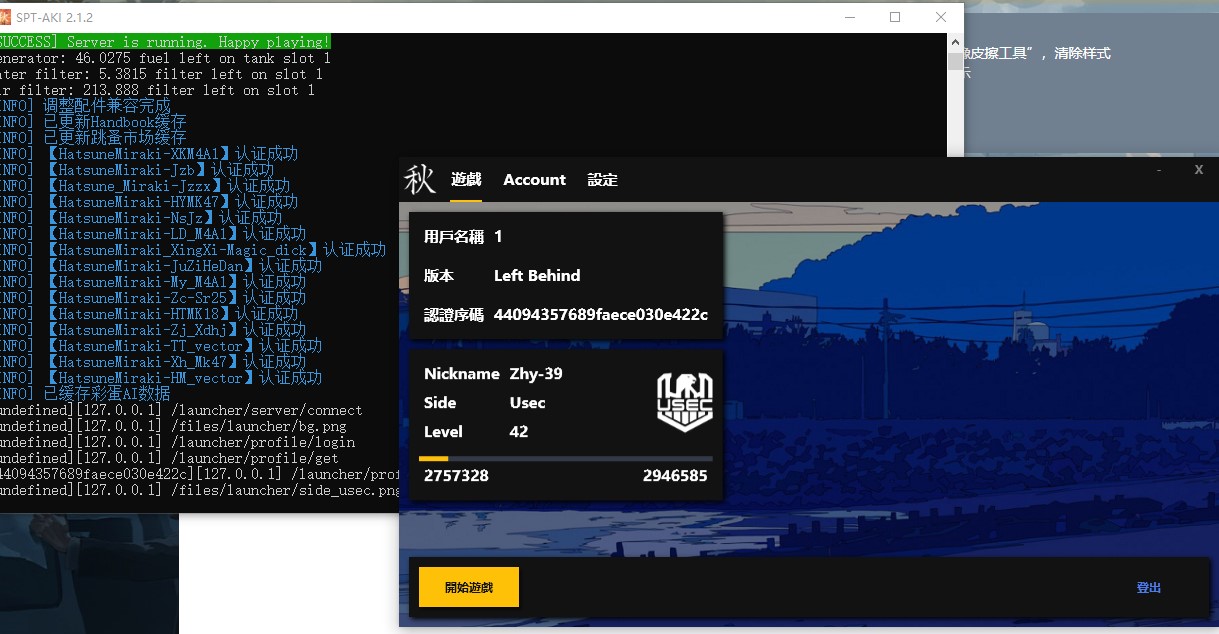This screenshot has height=634, width=1219.
Task: Click the HatsuneMiraki-TT_vector console line
Action: (x=161, y=346)
